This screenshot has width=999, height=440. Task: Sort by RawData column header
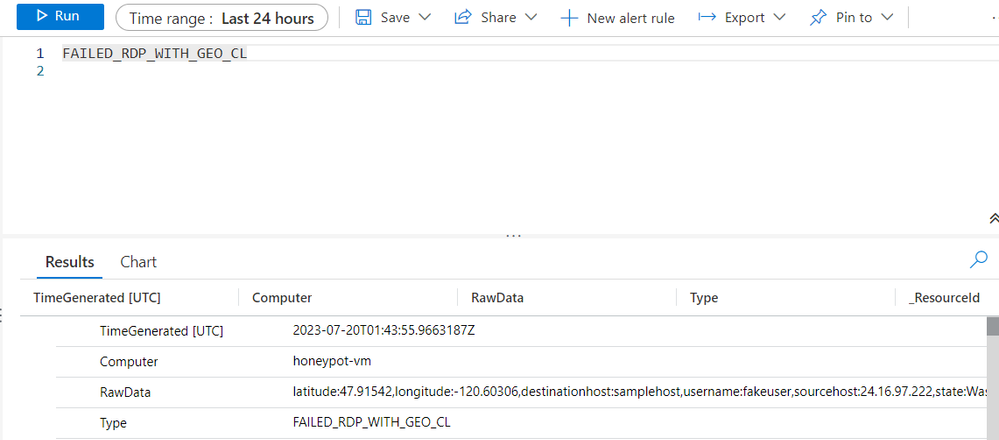pos(497,297)
